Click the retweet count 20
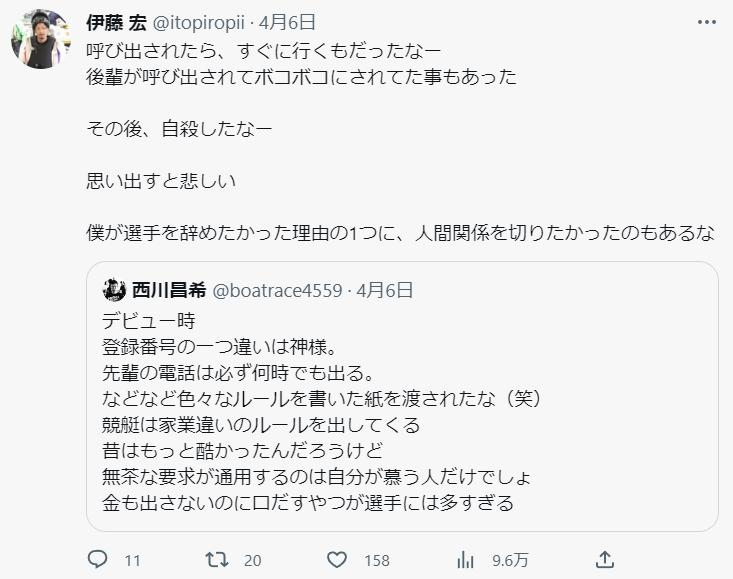This screenshot has width=733, height=579. [x=252, y=560]
